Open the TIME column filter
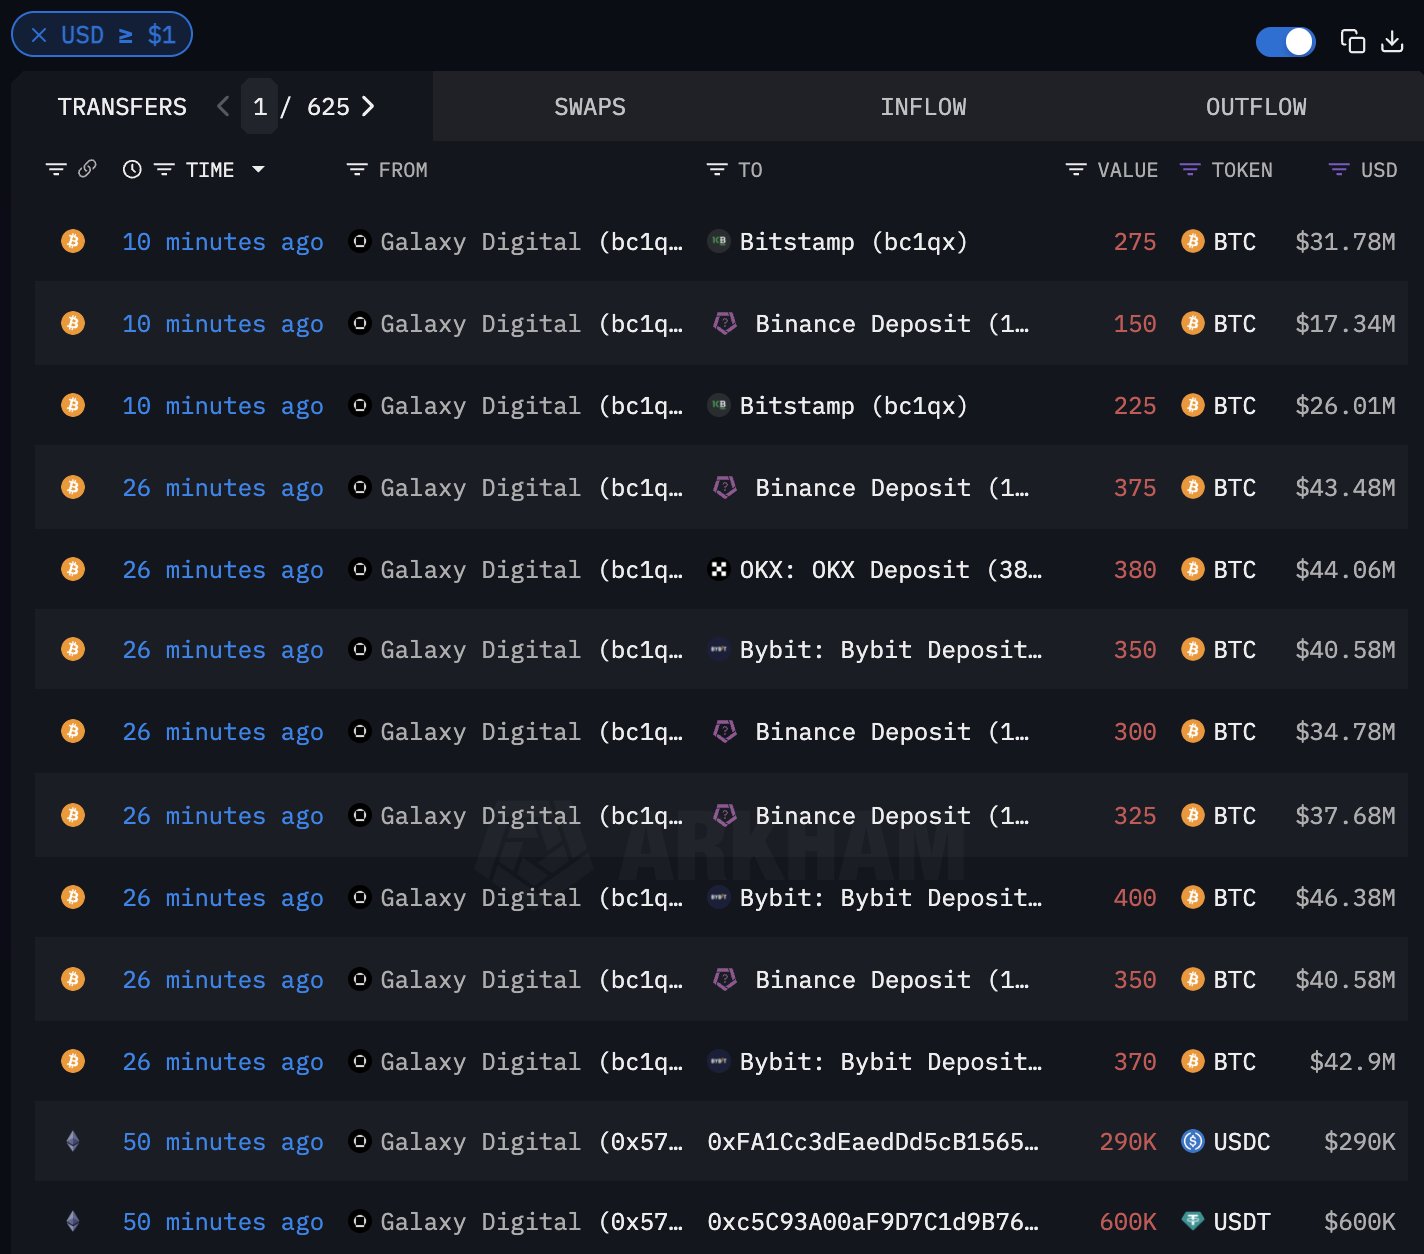 coord(164,170)
